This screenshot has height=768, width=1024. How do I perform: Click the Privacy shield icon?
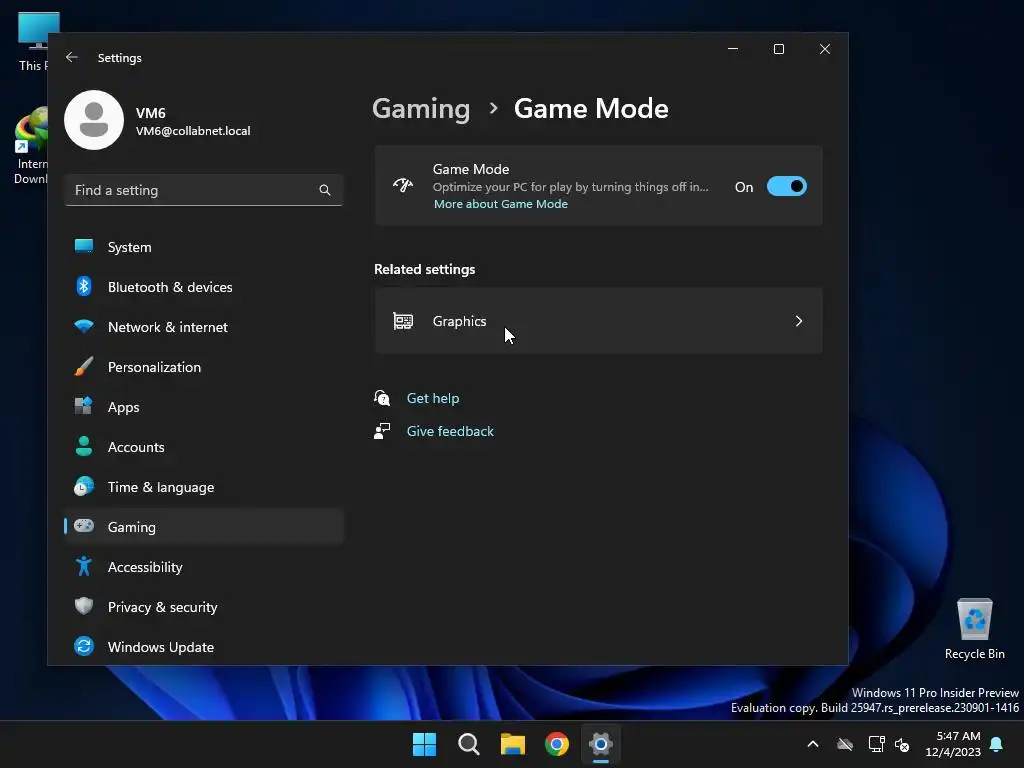click(x=84, y=606)
